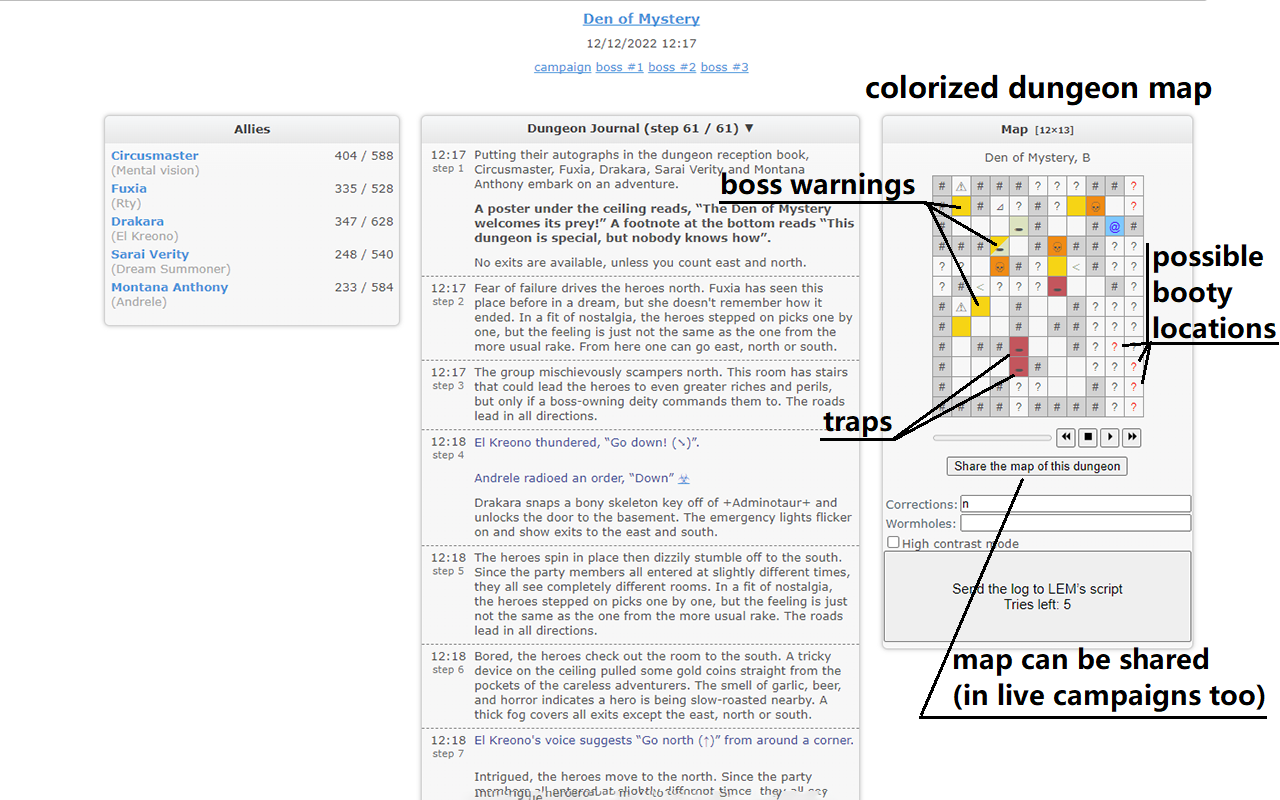1280x800 pixels.
Task: Click the blue @ hero position cell
Action: pos(1114,226)
